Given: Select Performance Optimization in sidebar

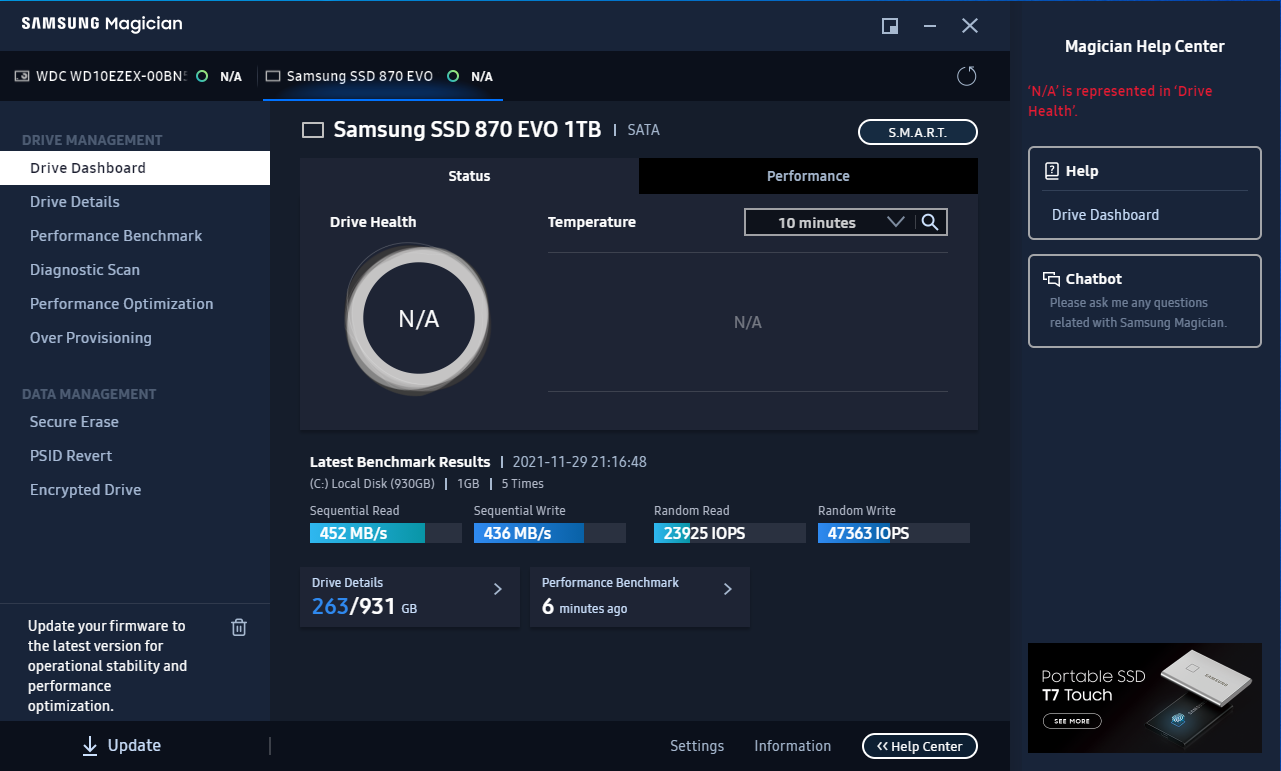Looking at the screenshot, I should [135, 304].
